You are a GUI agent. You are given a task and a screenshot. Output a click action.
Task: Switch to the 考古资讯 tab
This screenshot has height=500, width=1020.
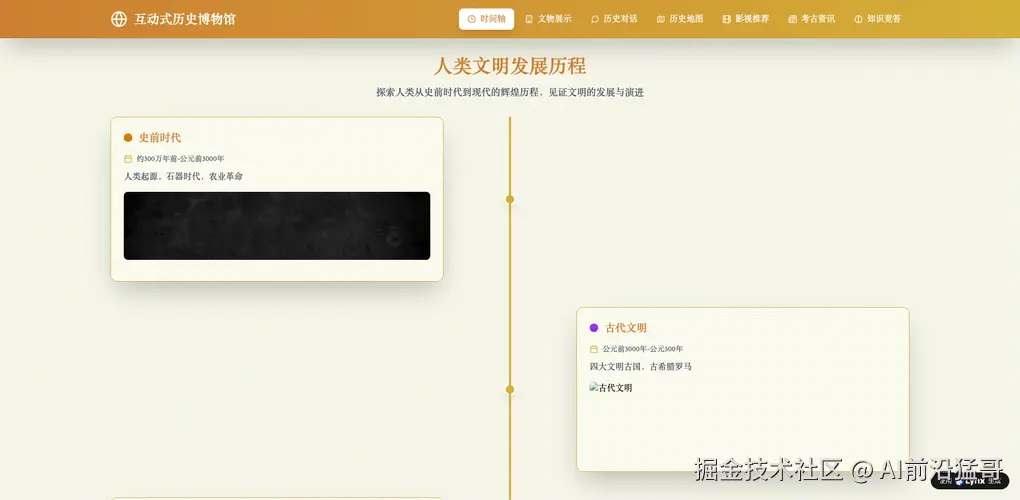(x=811, y=19)
